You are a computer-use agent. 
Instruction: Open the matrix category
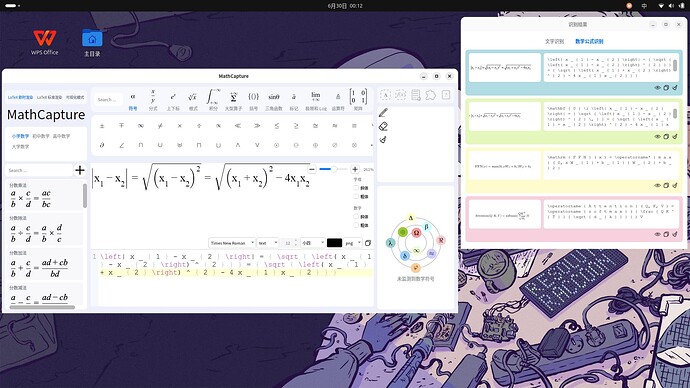click(x=358, y=99)
